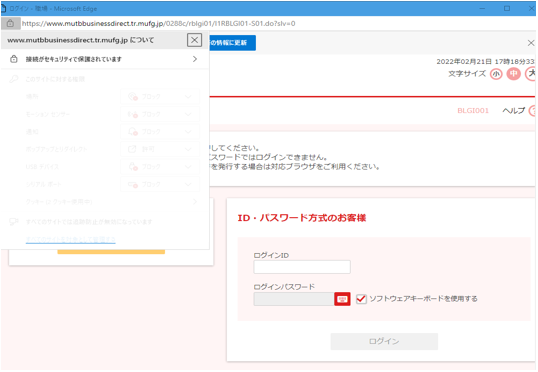Viewport: 538px width, 372px height.
Task: Open the モーション センサー permission dropdown
Action: click(x=160, y=114)
